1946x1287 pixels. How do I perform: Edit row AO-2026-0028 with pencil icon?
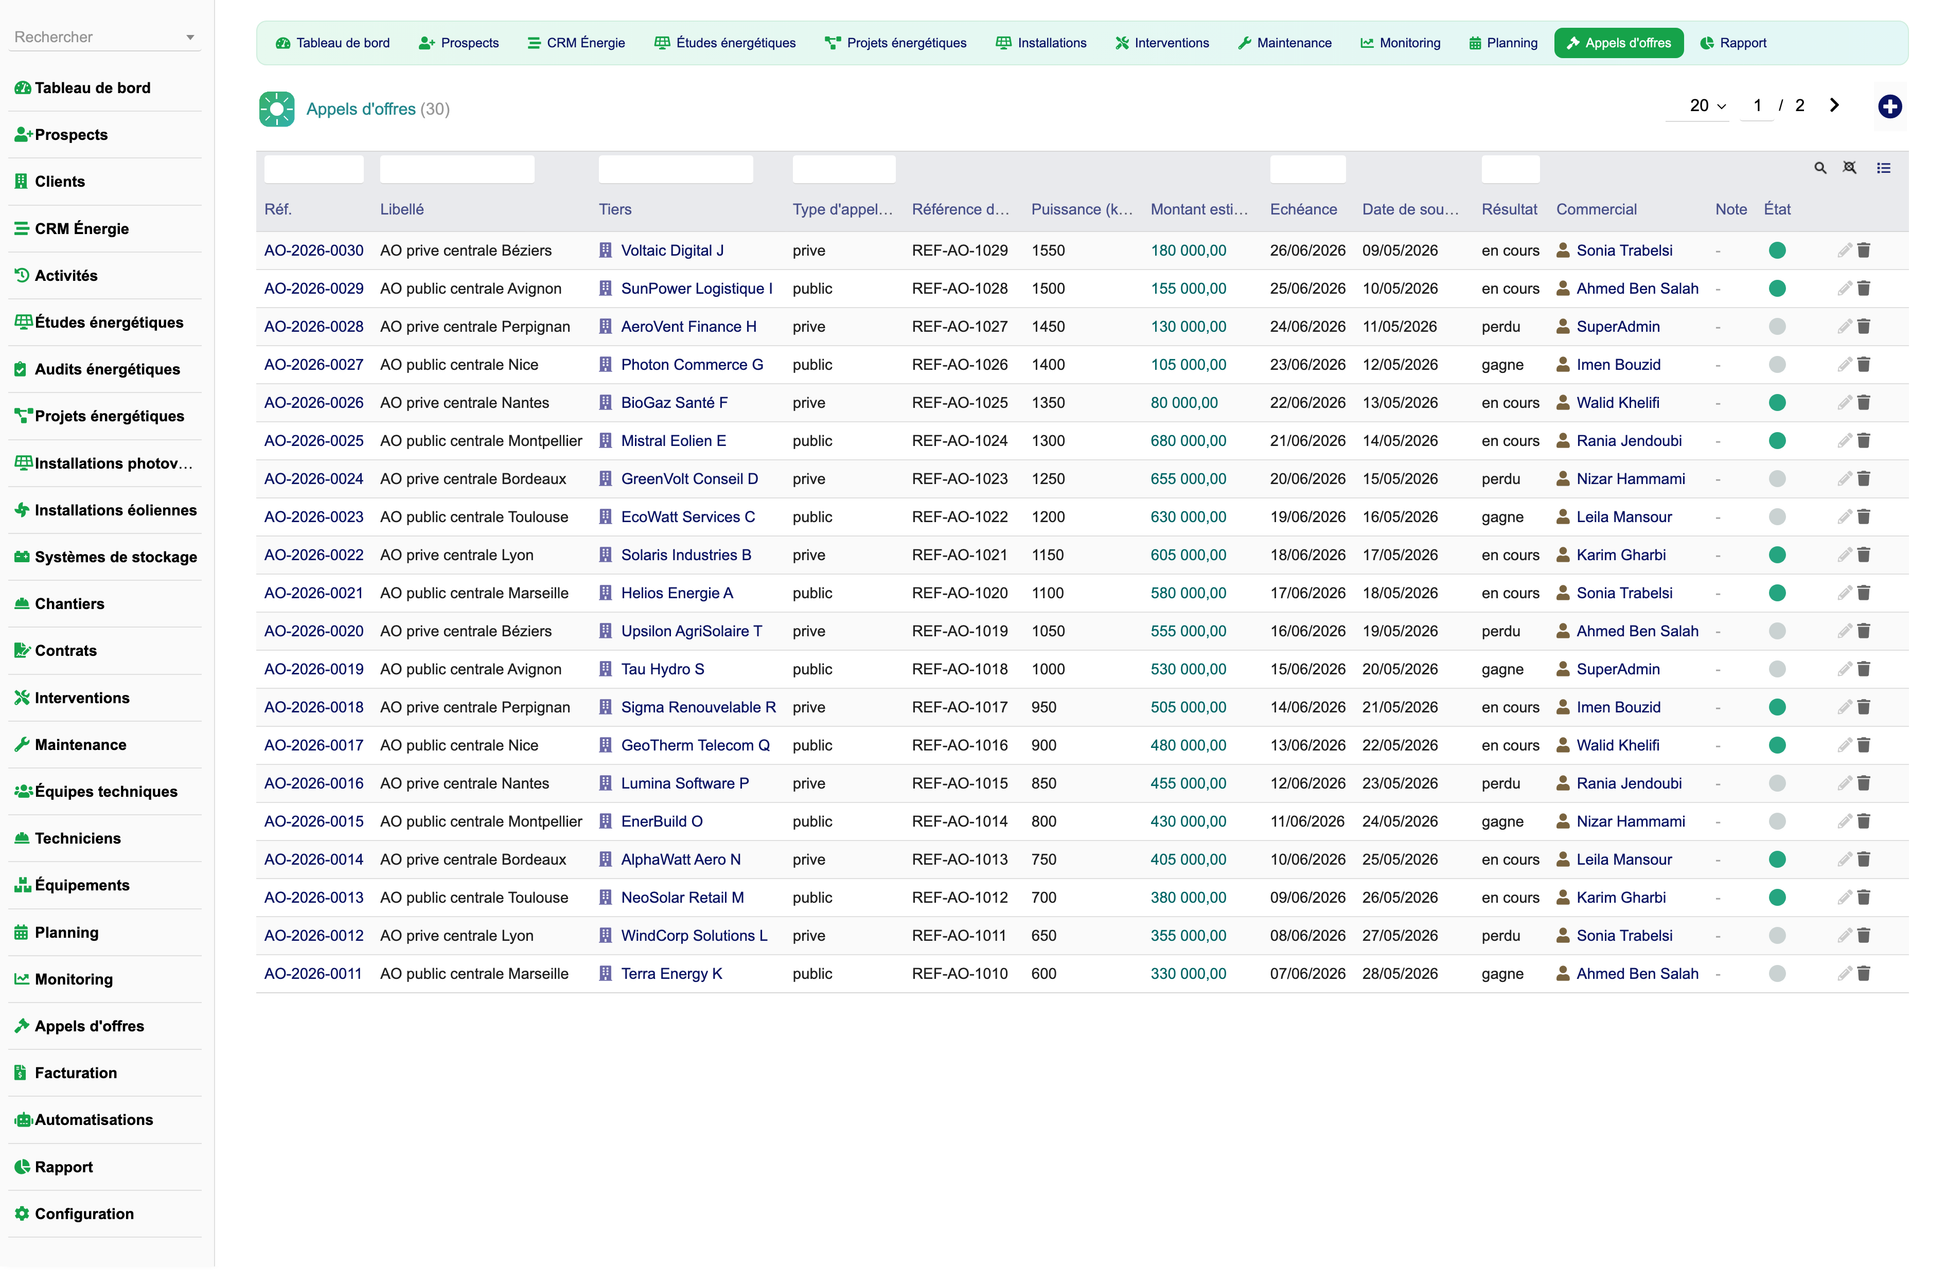[1844, 327]
